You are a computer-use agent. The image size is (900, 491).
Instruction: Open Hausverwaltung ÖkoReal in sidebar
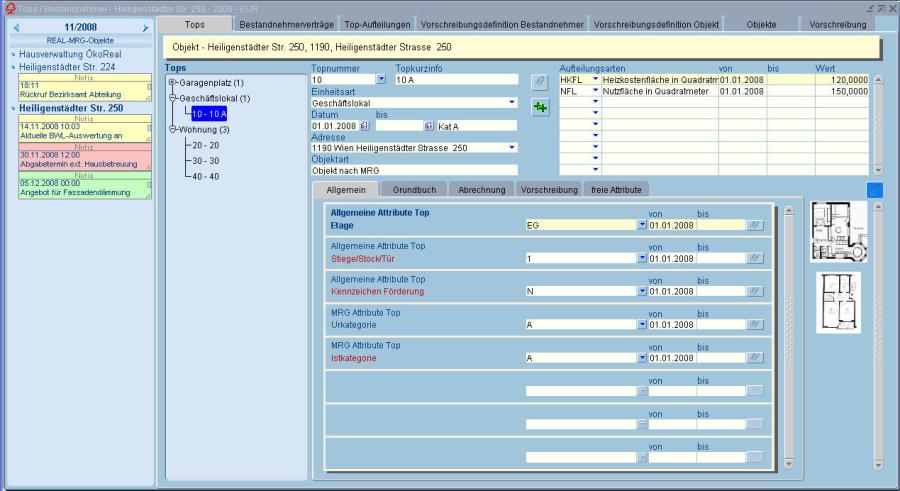click(70, 55)
